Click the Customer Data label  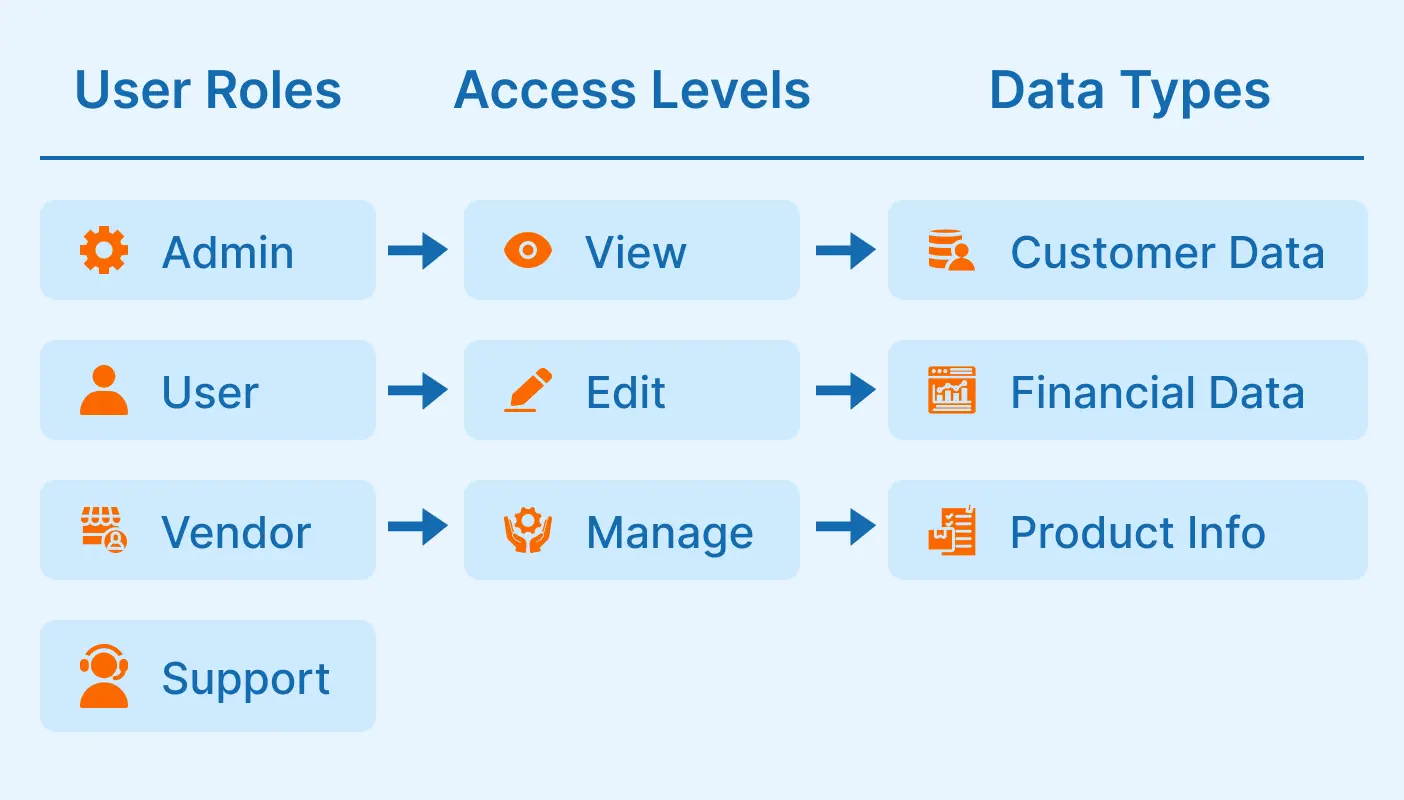click(1167, 252)
